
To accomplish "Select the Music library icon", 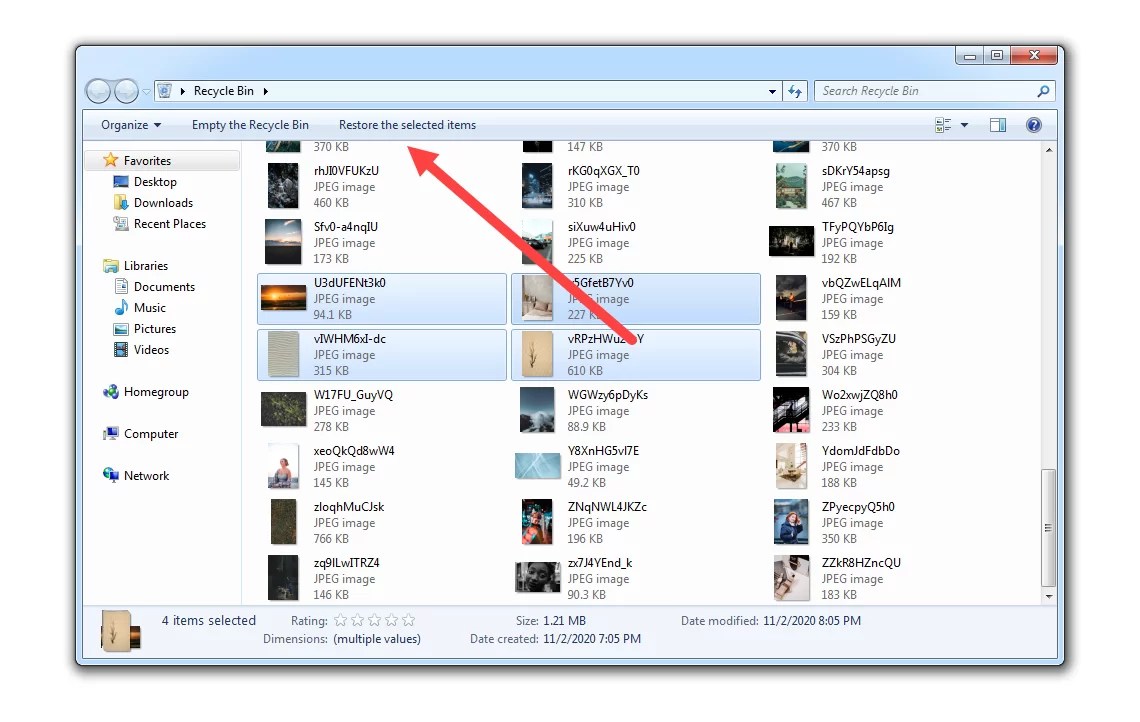I will 120,308.
